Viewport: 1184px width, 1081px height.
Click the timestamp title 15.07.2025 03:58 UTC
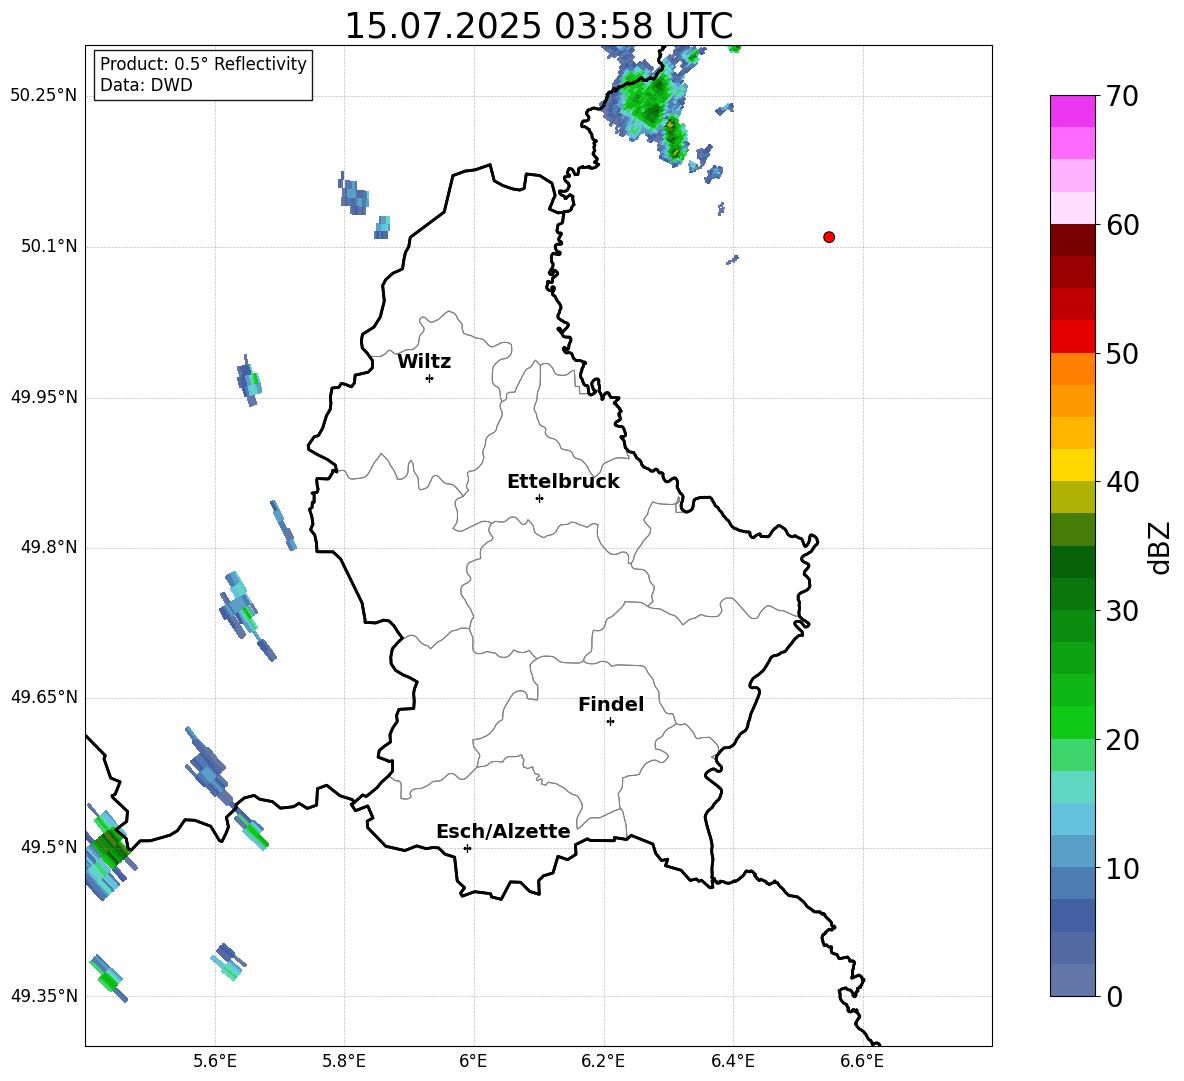[538, 26]
